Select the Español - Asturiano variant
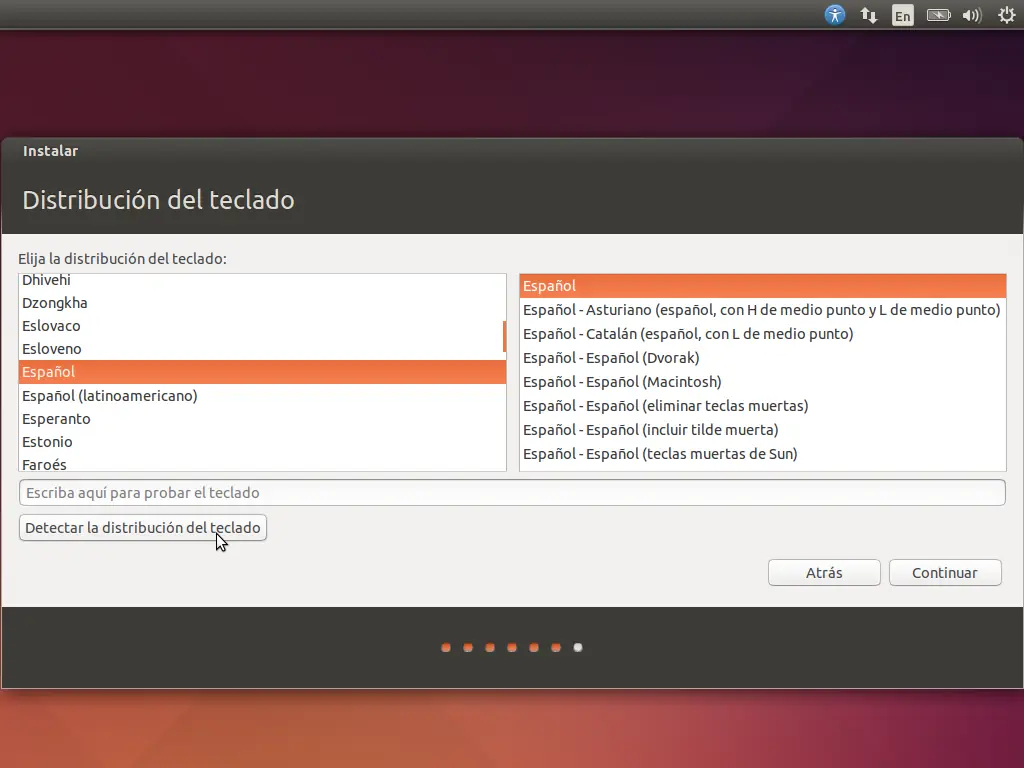 pos(763,310)
